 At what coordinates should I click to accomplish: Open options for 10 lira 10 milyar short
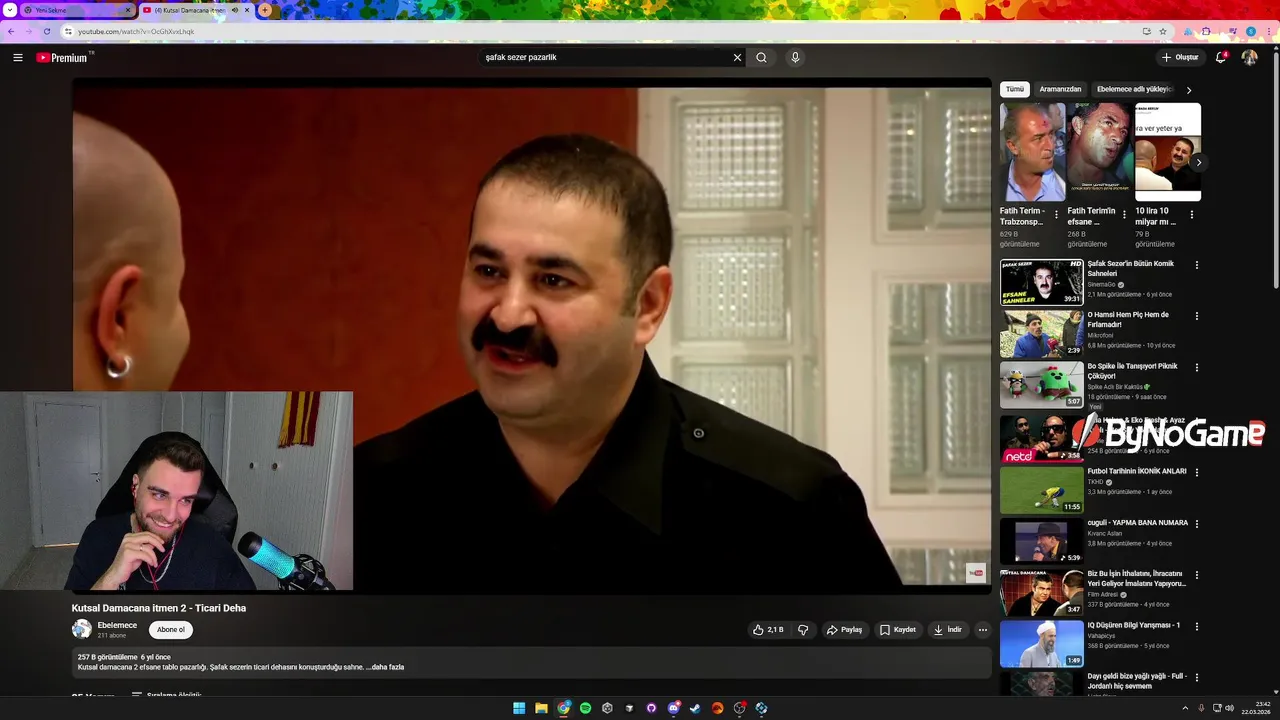point(1191,214)
